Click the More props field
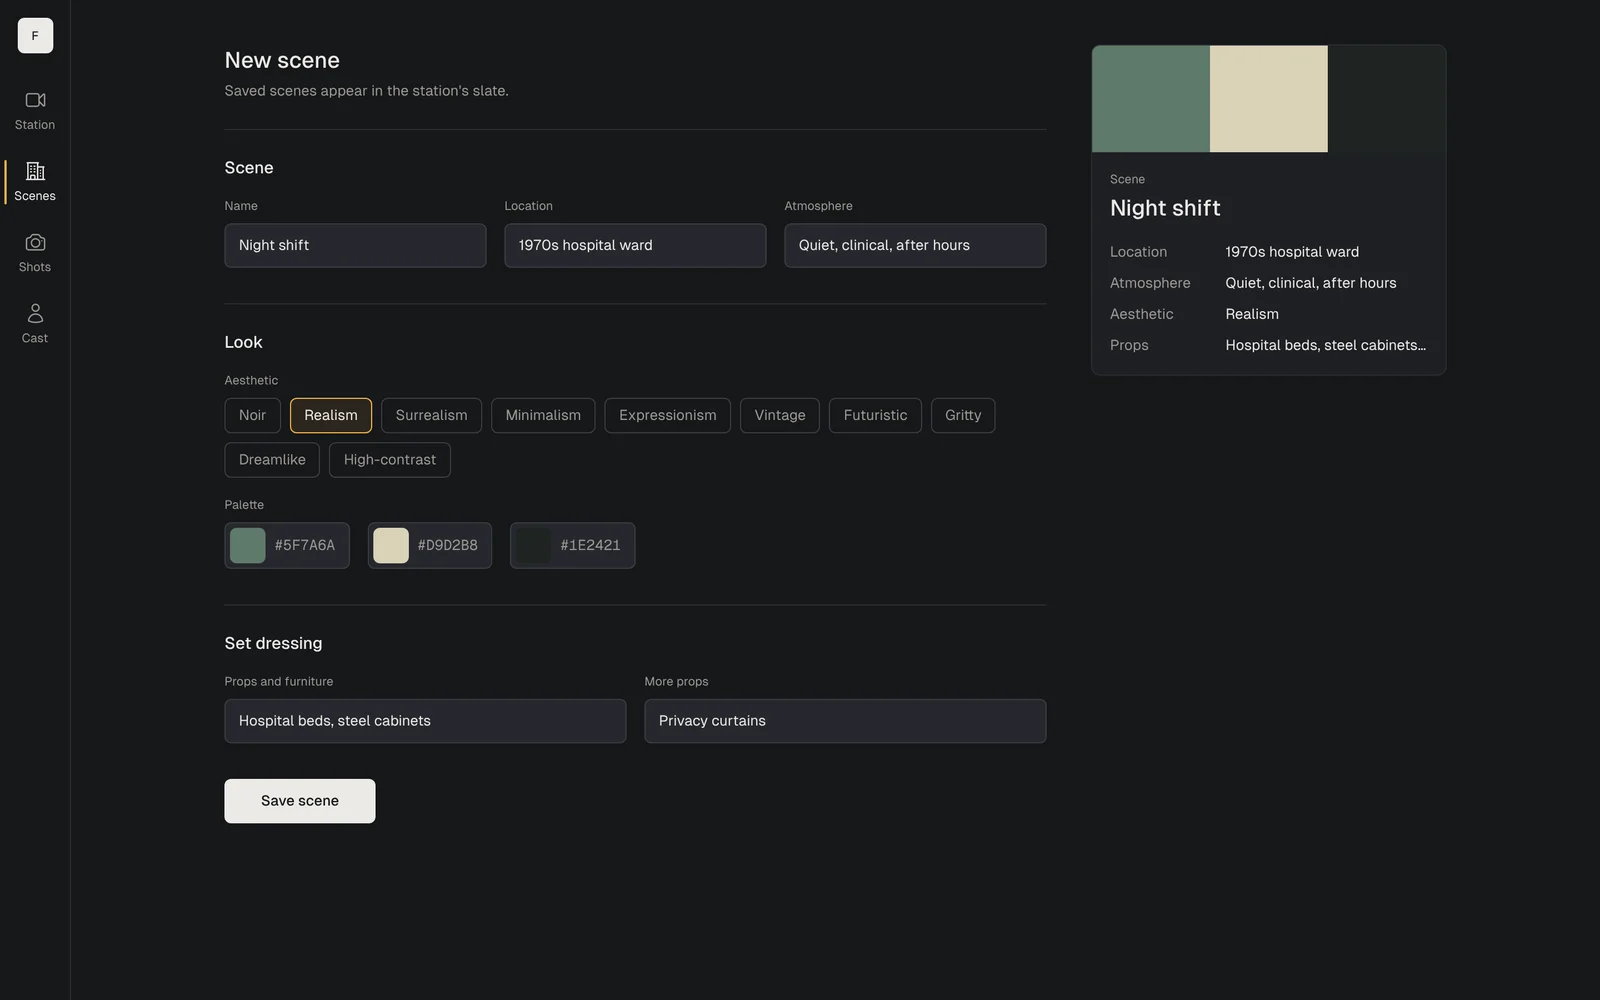This screenshot has height=1000, width=1600. click(x=845, y=721)
